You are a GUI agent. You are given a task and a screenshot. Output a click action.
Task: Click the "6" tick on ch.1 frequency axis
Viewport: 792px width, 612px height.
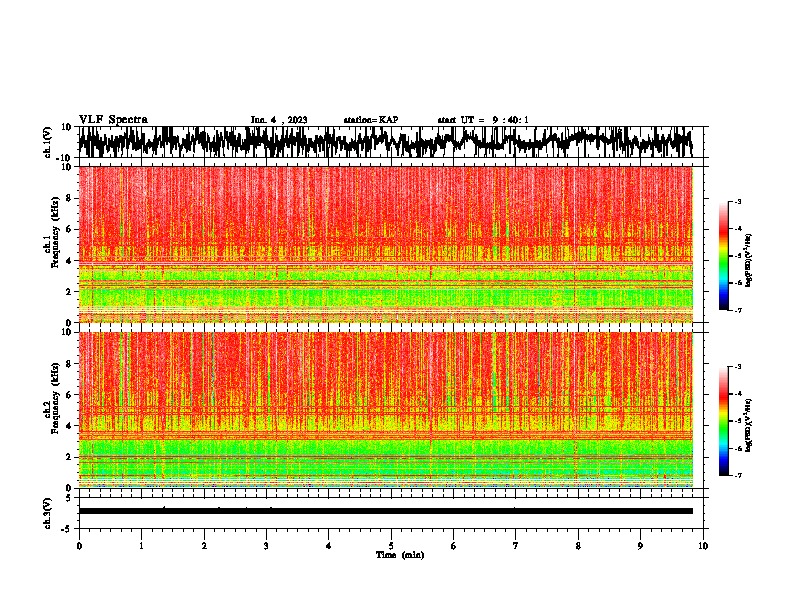click(70, 229)
